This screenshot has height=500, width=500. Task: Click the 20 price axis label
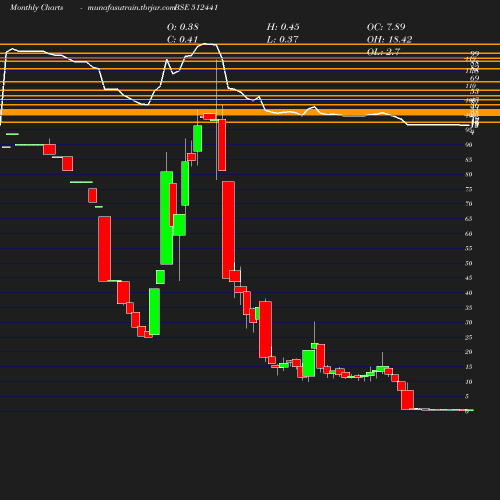click(x=469, y=352)
